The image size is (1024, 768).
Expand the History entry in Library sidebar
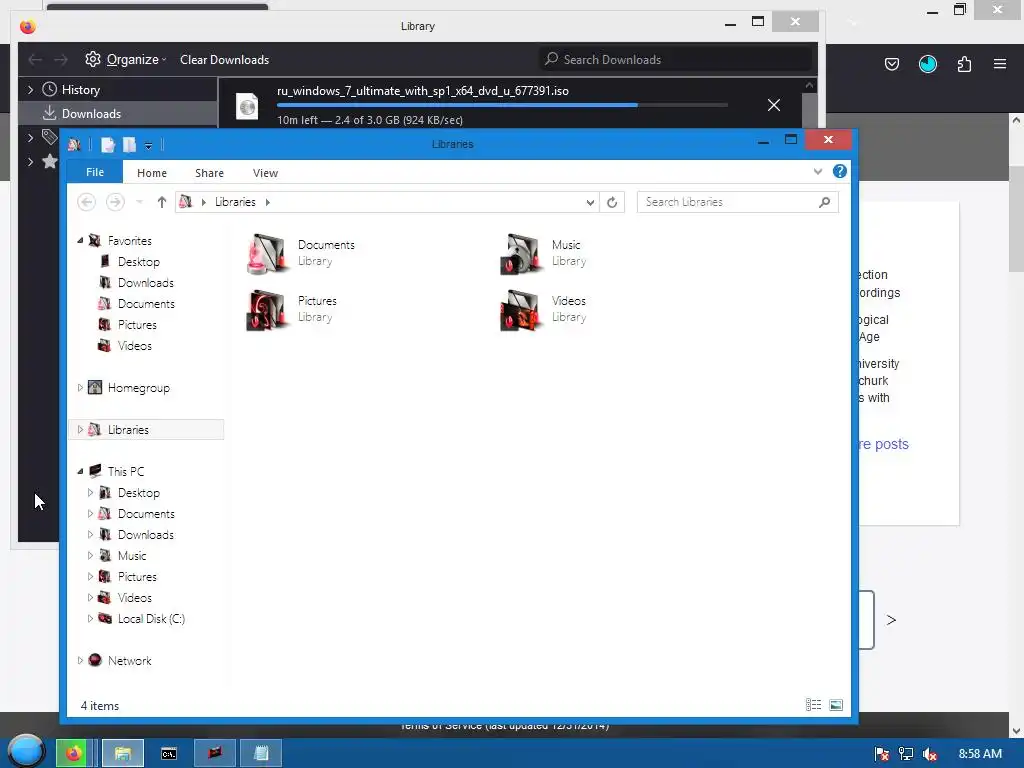pos(30,89)
